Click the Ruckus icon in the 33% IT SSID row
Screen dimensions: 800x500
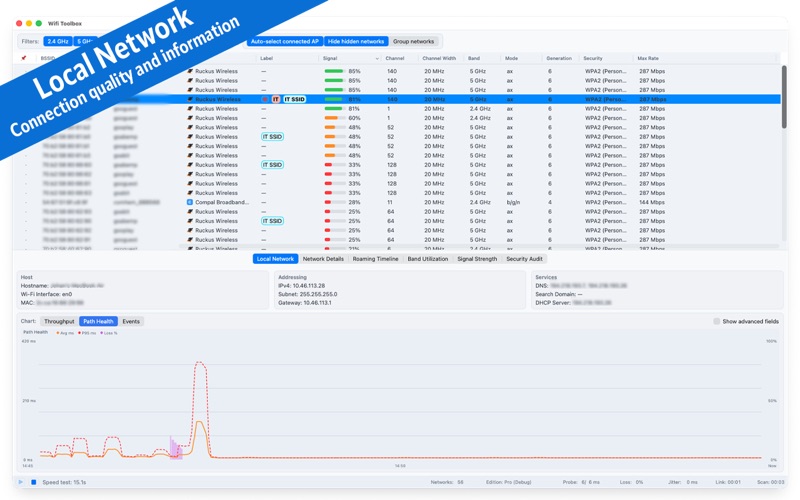[190, 165]
